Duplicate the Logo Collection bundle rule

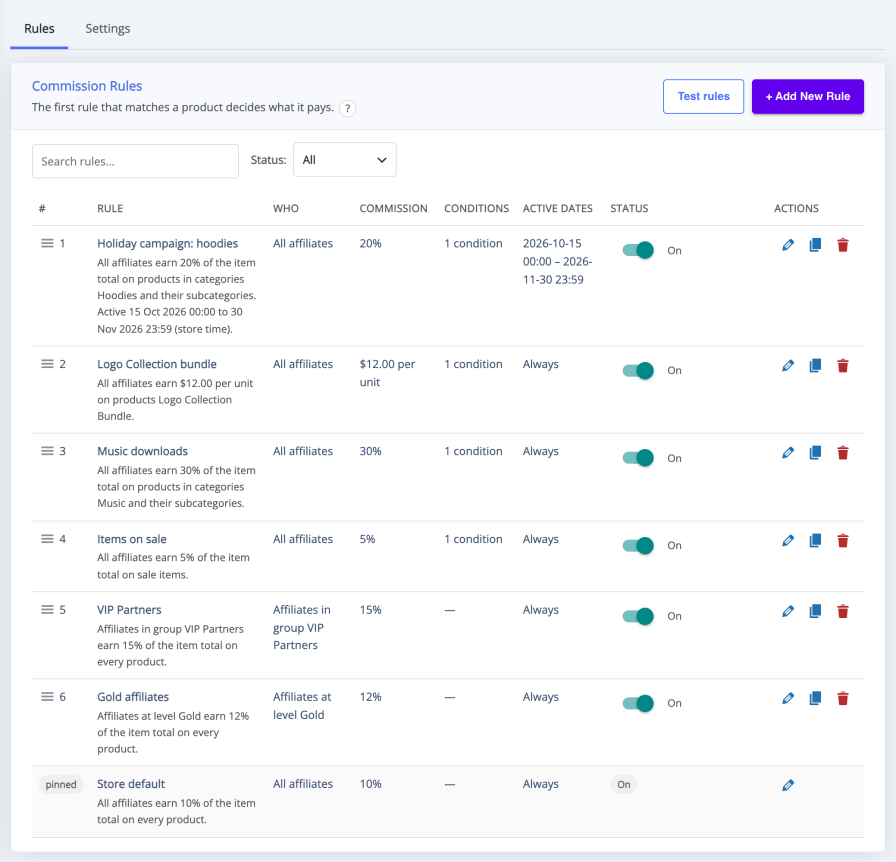point(815,366)
